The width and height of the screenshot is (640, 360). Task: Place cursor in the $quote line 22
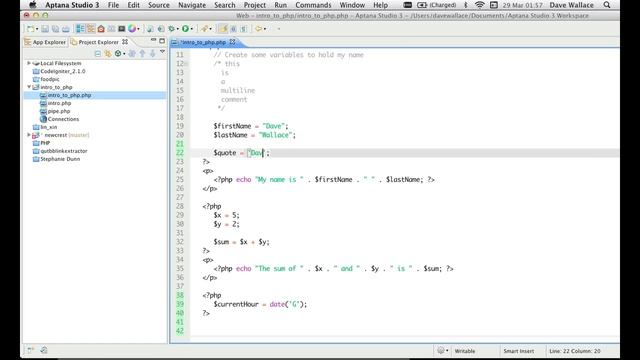[404, 153]
